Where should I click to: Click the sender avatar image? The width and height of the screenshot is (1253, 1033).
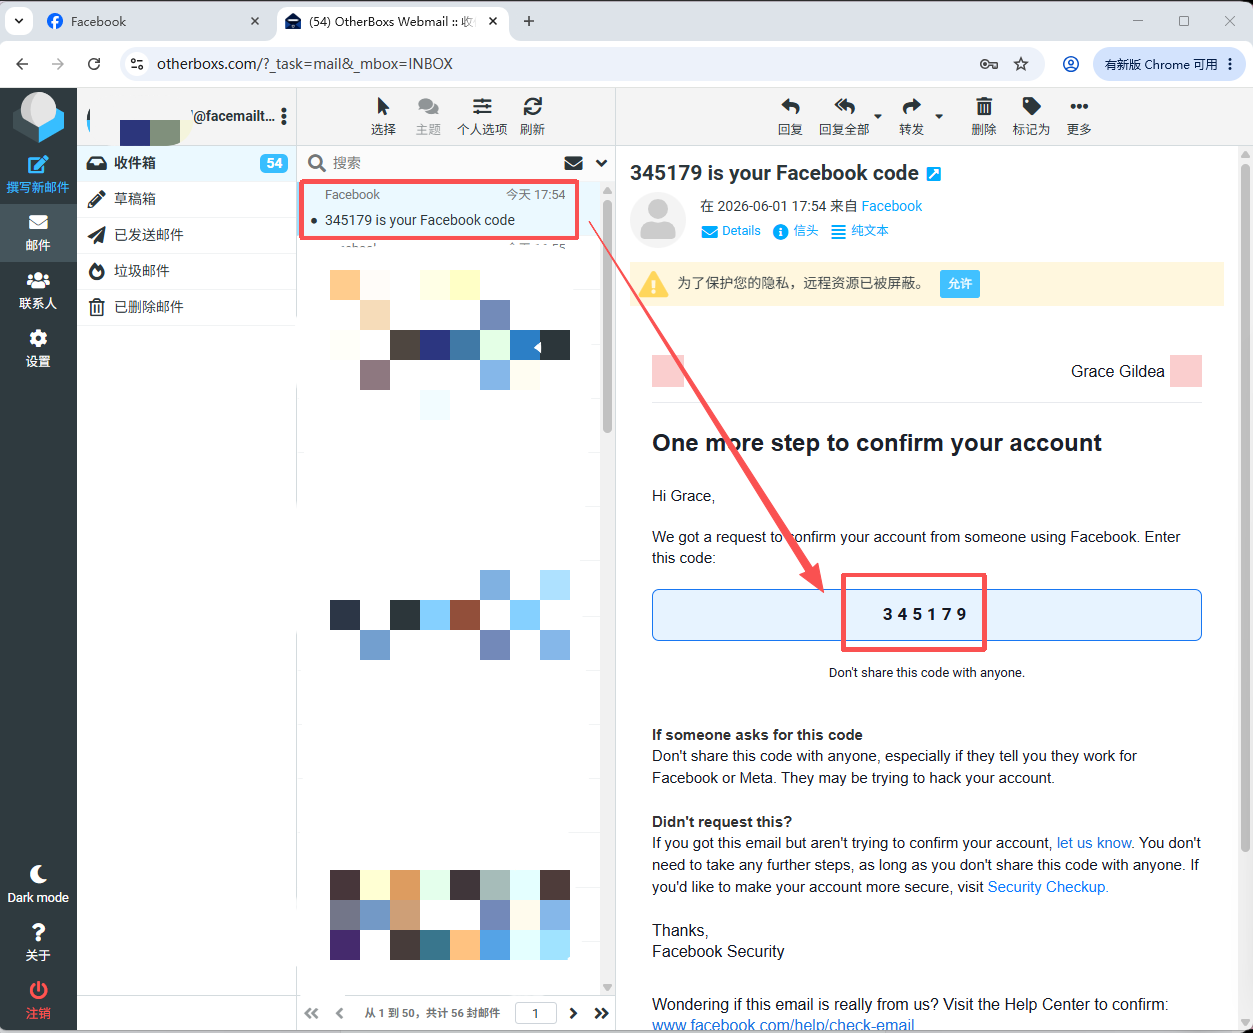click(x=658, y=220)
